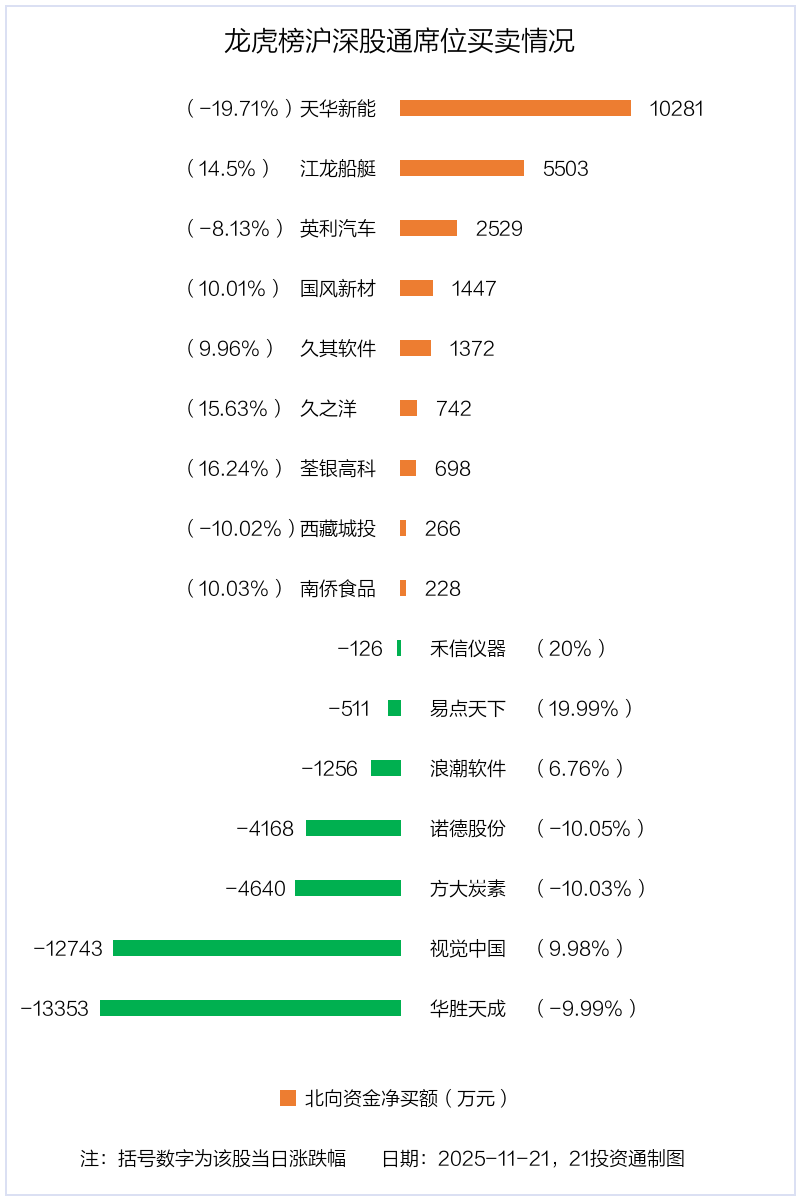Select the 久其软件 stock name
The image size is (800, 1200).
tap(338, 348)
